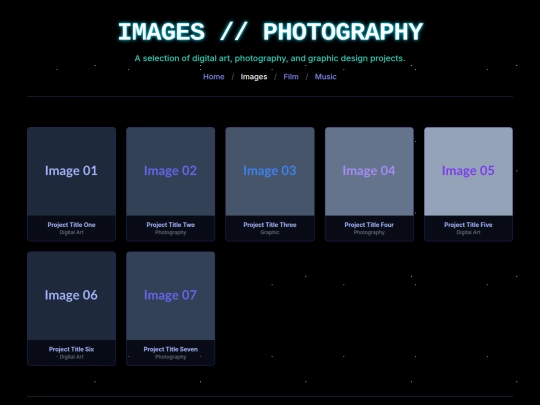
Task: Click the 'Project Title Two' caption
Action: (170, 225)
